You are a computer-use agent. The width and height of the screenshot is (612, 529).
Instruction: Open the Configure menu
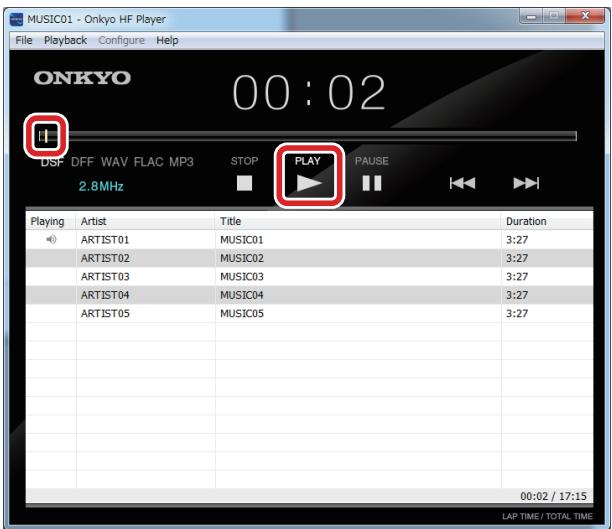121,40
